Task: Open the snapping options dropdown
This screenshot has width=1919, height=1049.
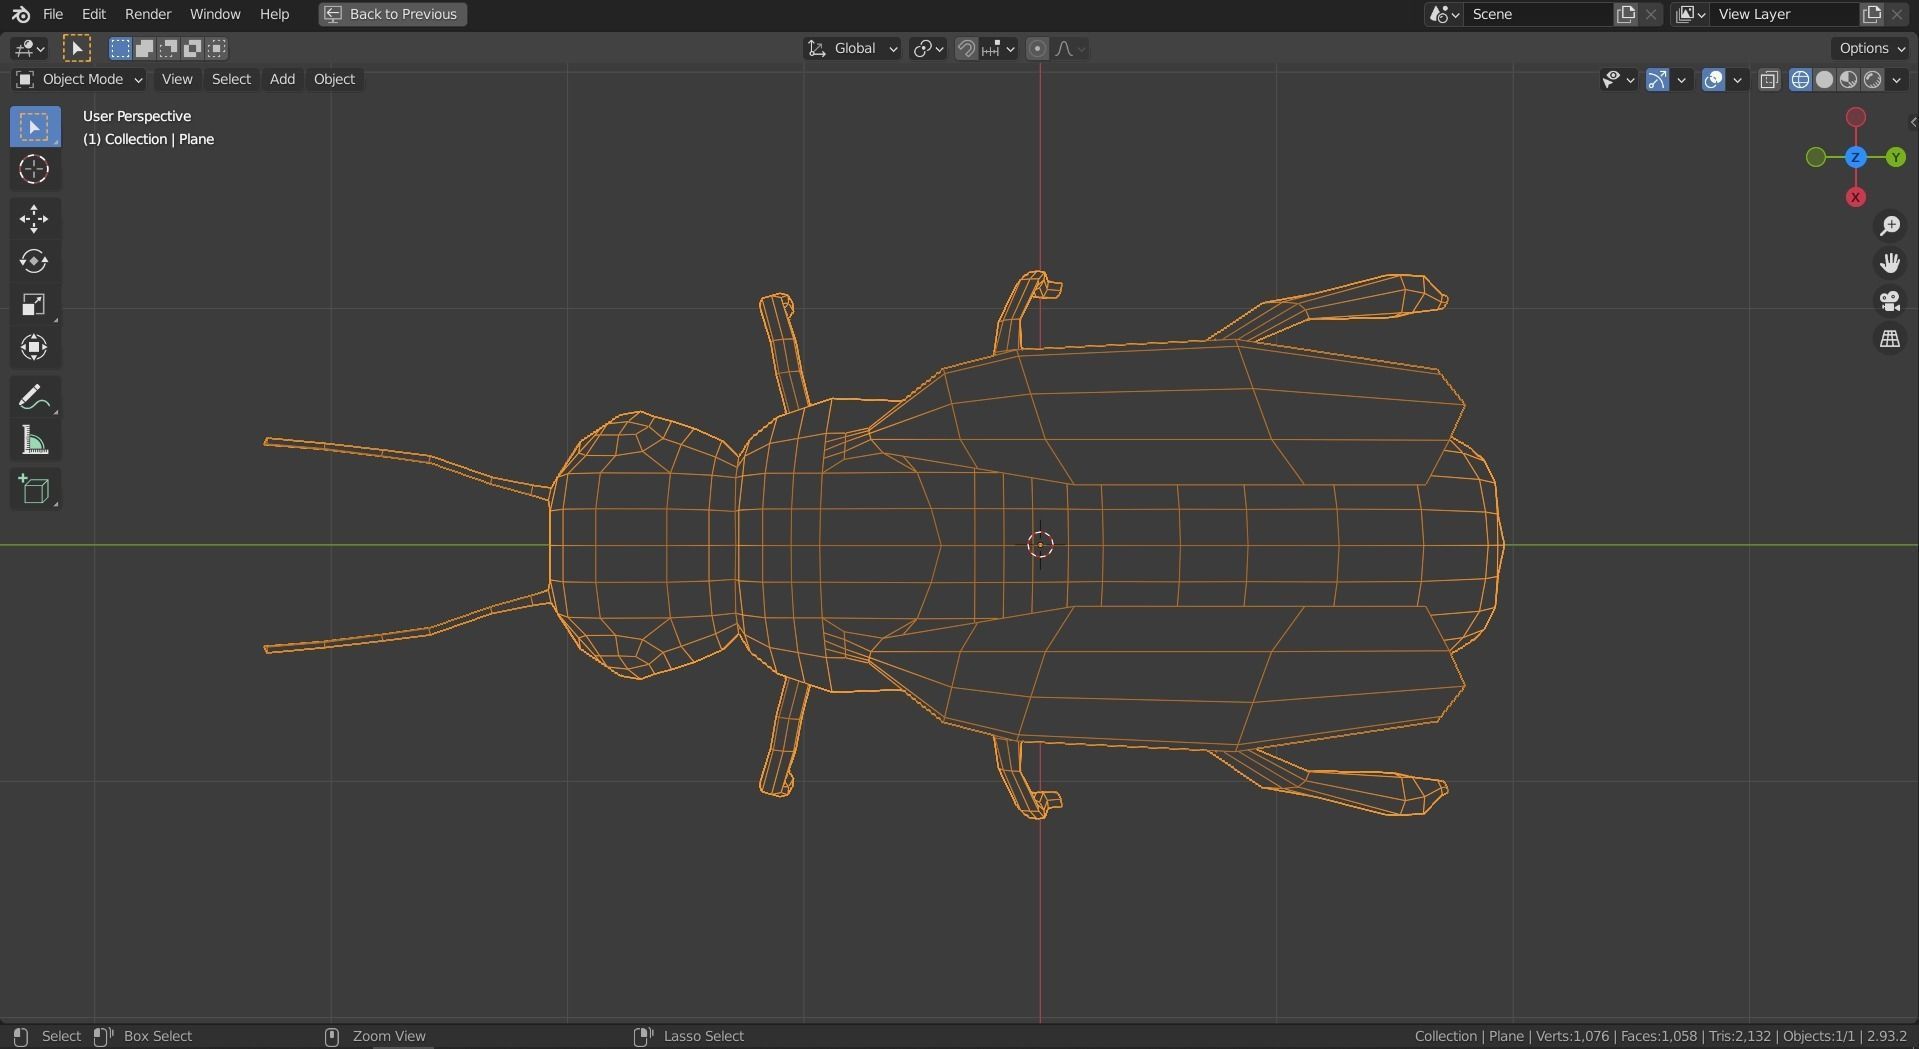Action: (1000, 48)
